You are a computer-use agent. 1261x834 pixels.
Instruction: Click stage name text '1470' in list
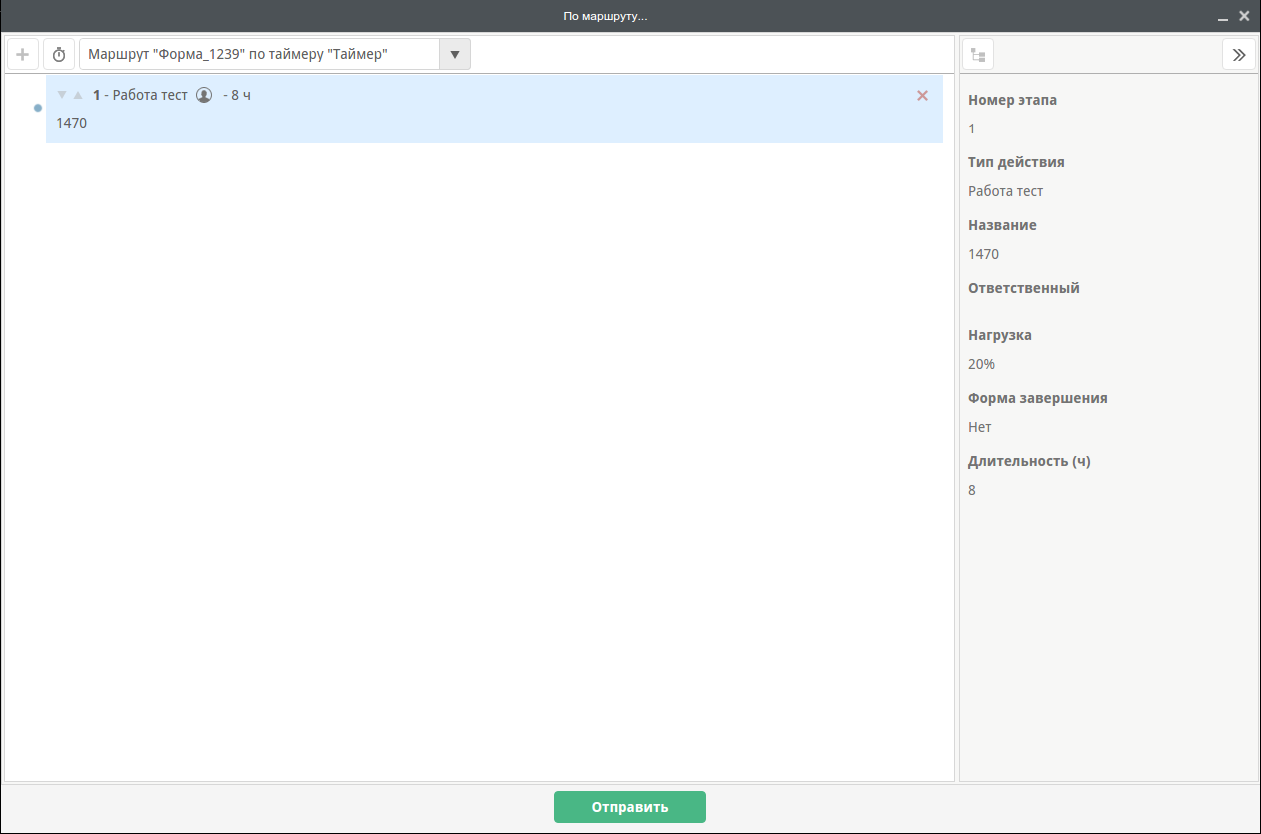tap(72, 123)
